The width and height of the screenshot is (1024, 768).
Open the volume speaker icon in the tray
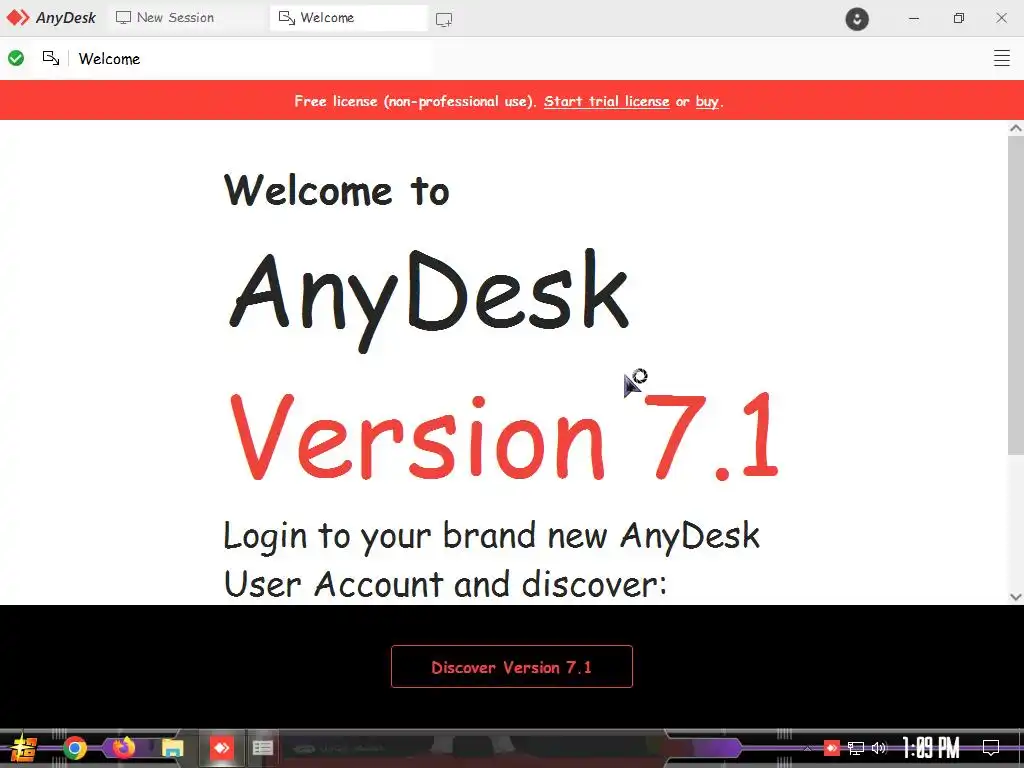(879, 748)
